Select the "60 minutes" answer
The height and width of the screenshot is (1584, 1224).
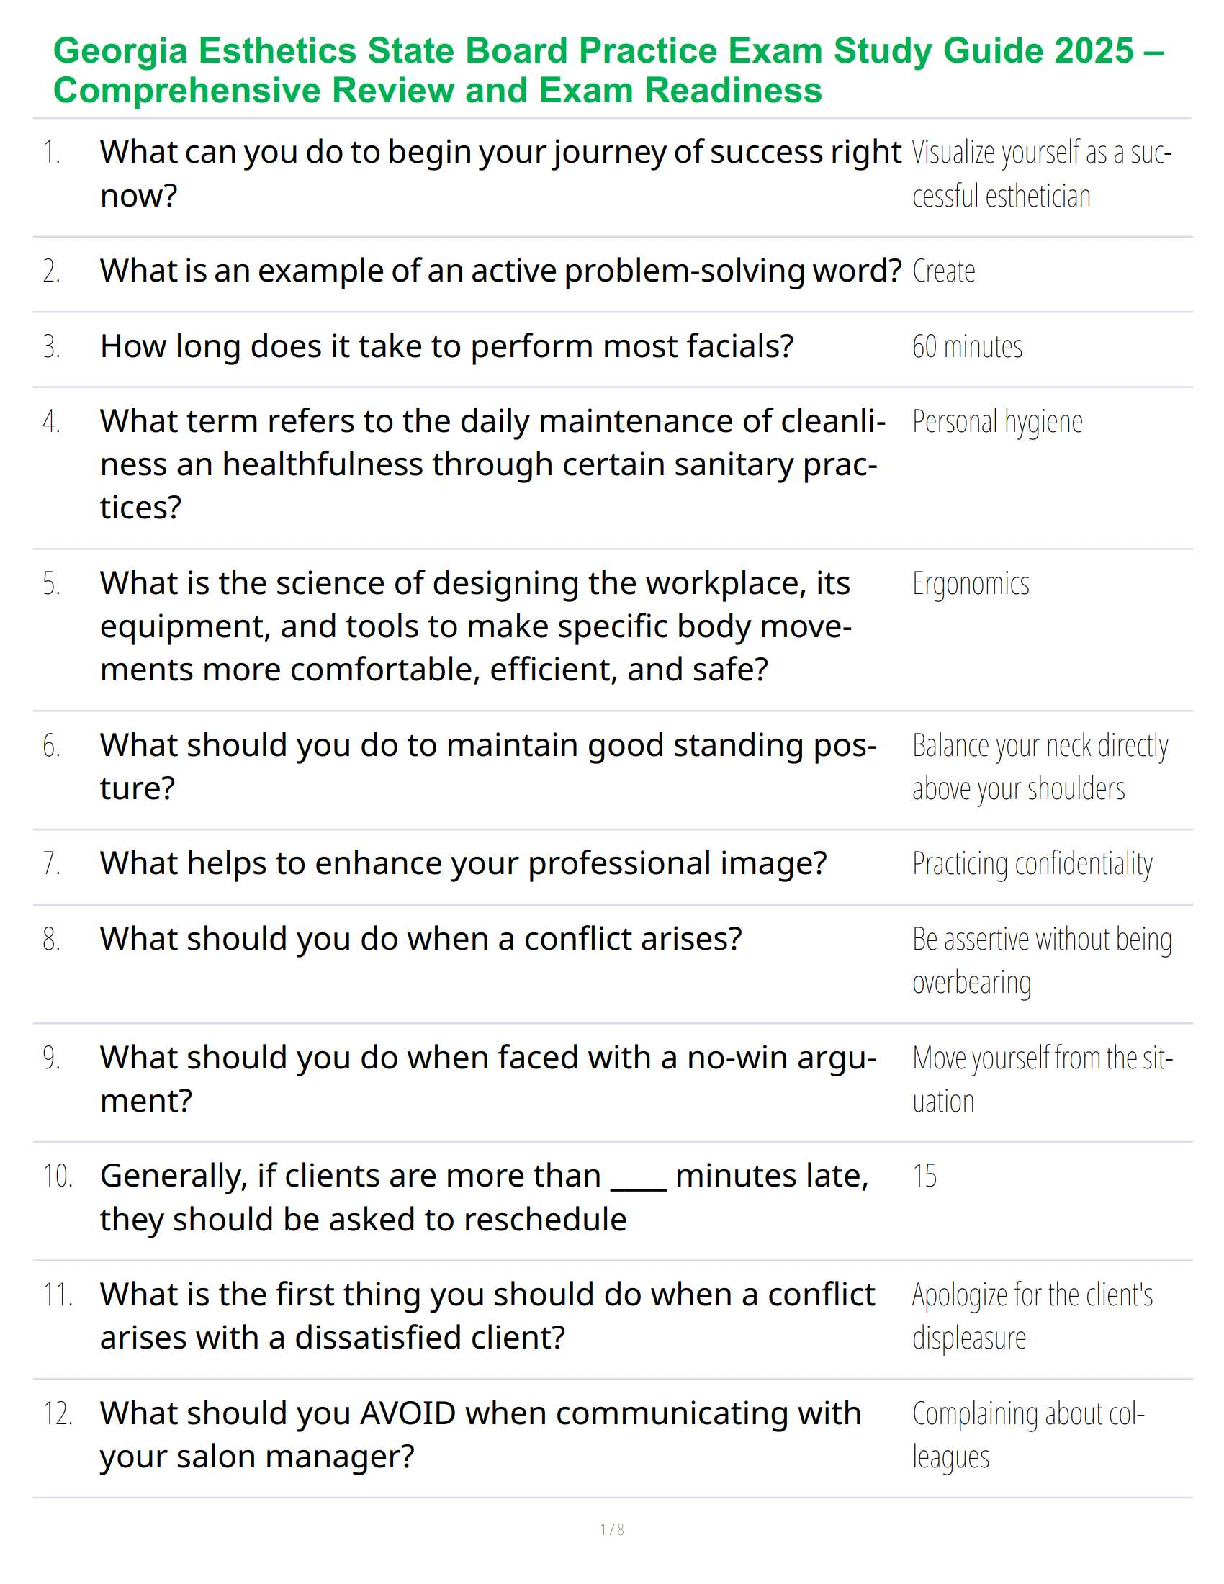pos(966,347)
